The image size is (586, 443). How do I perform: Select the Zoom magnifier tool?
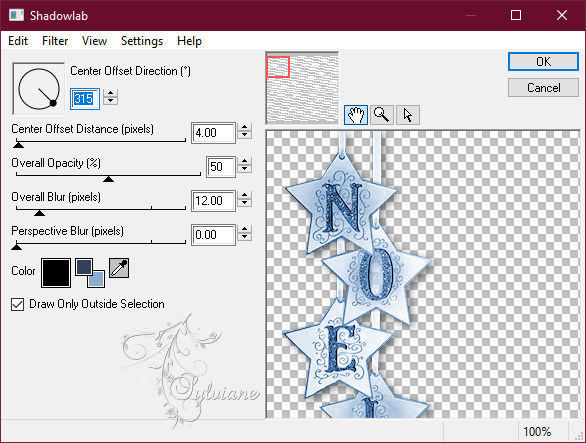coord(382,115)
